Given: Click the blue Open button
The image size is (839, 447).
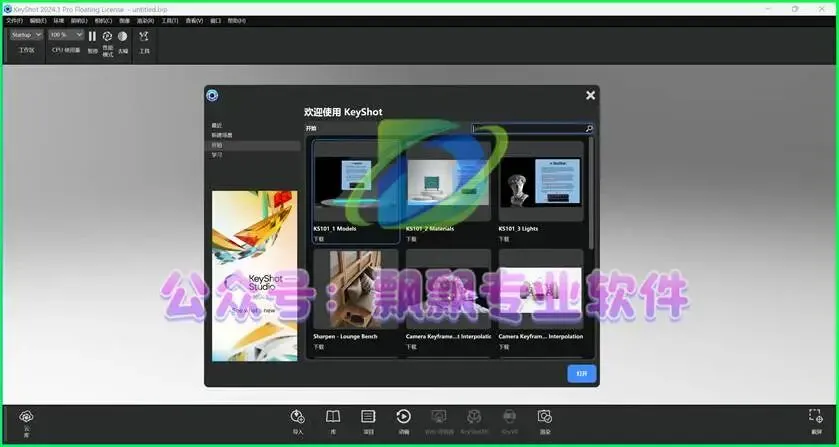Looking at the screenshot, I should pos(582,374).
